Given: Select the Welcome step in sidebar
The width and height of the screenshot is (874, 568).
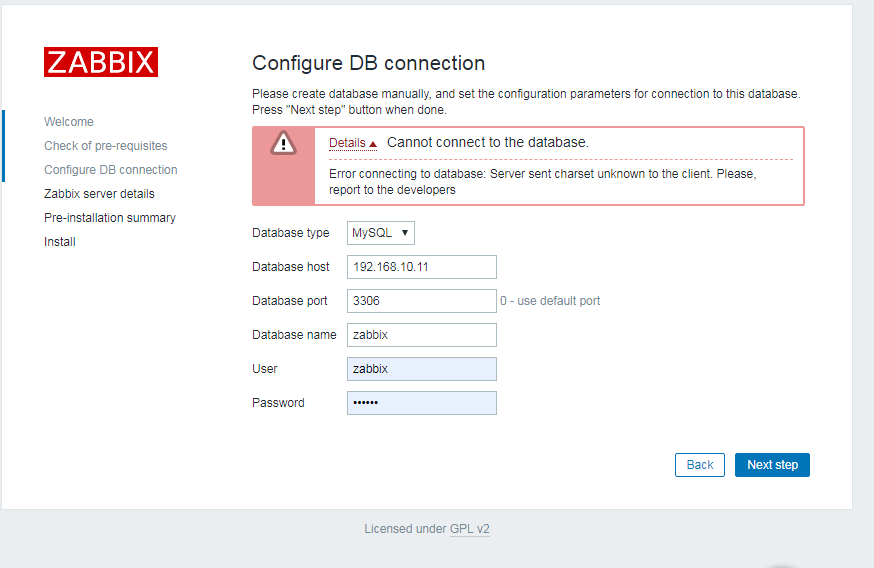Looking at the screenshot, I should (x=69, y=122).
